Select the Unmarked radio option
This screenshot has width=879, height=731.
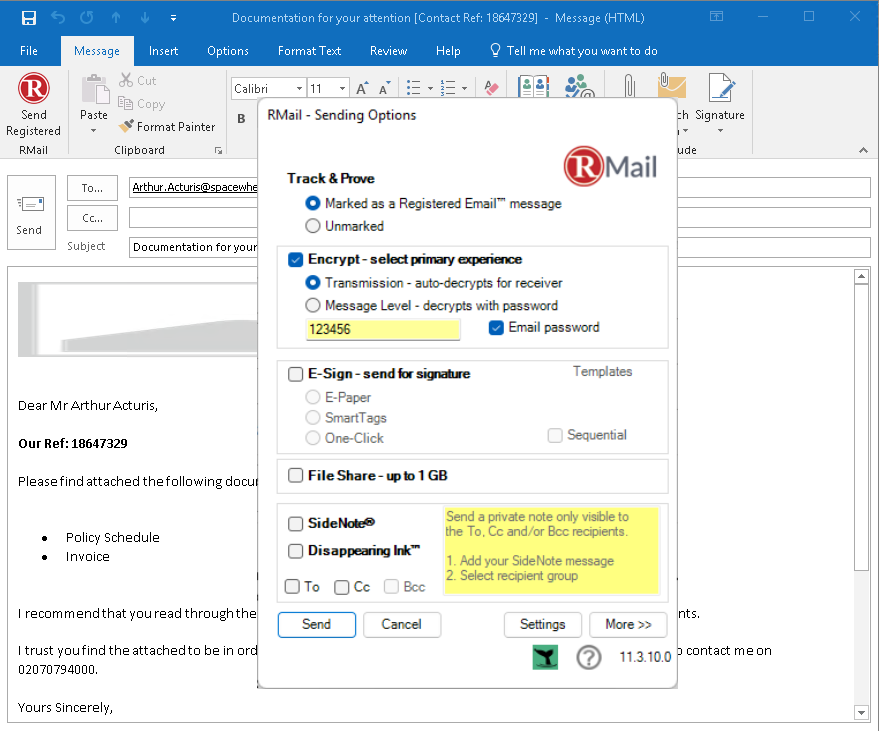tap(313, 226)
